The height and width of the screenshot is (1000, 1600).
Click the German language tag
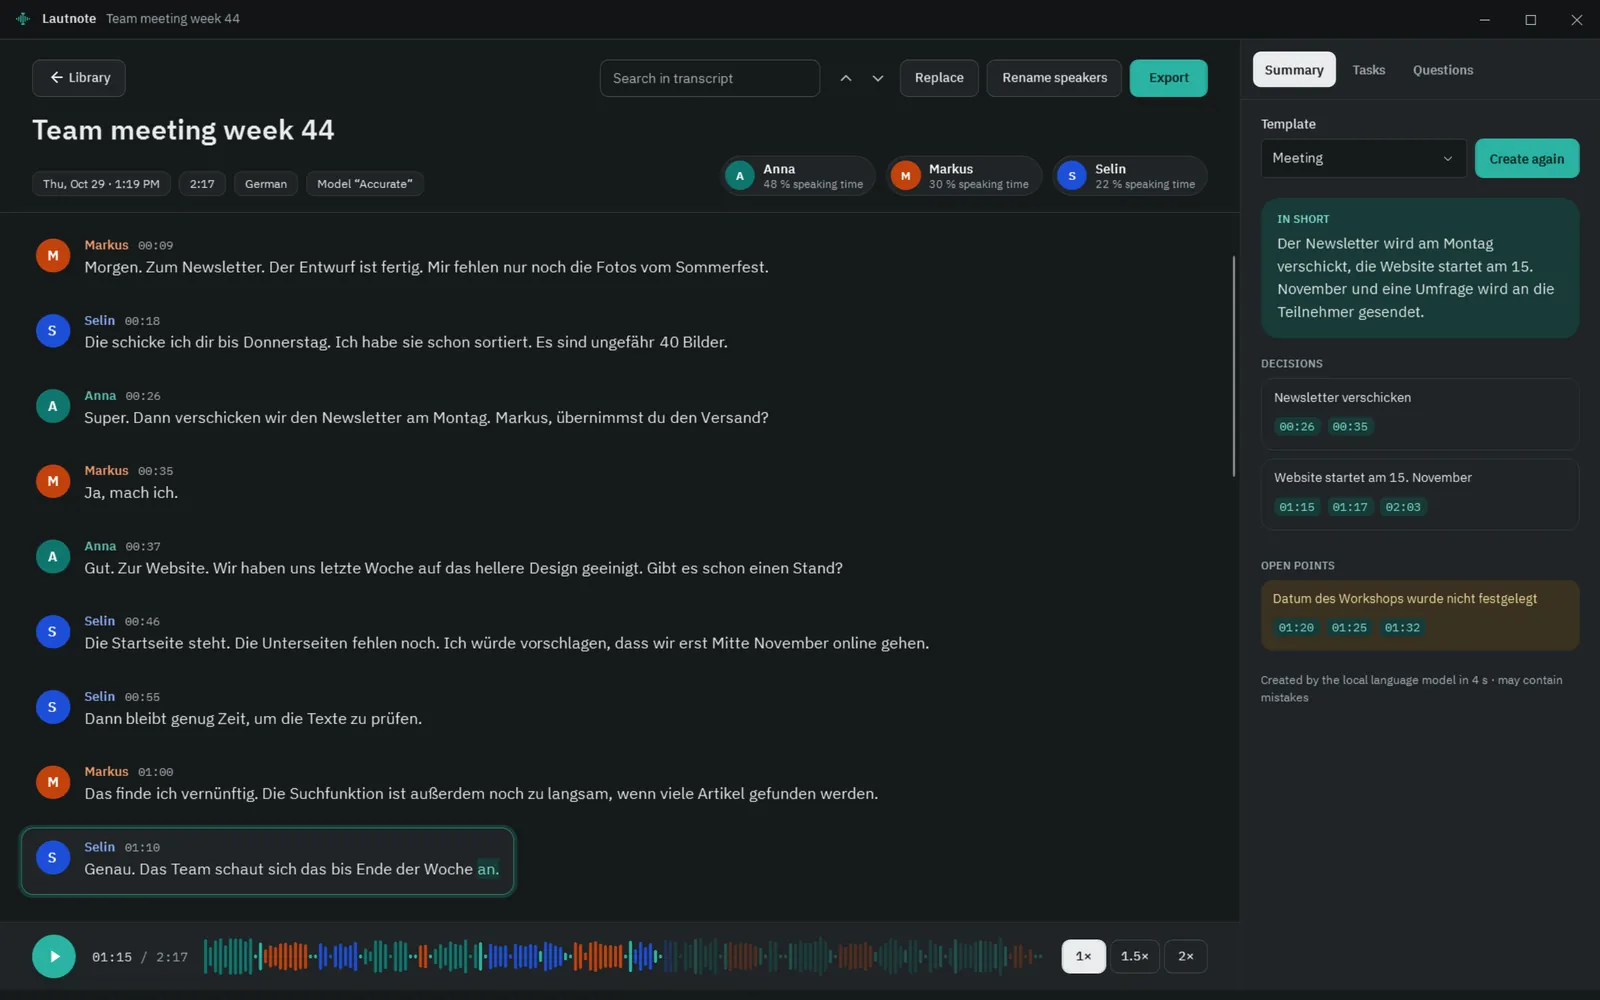266,184
